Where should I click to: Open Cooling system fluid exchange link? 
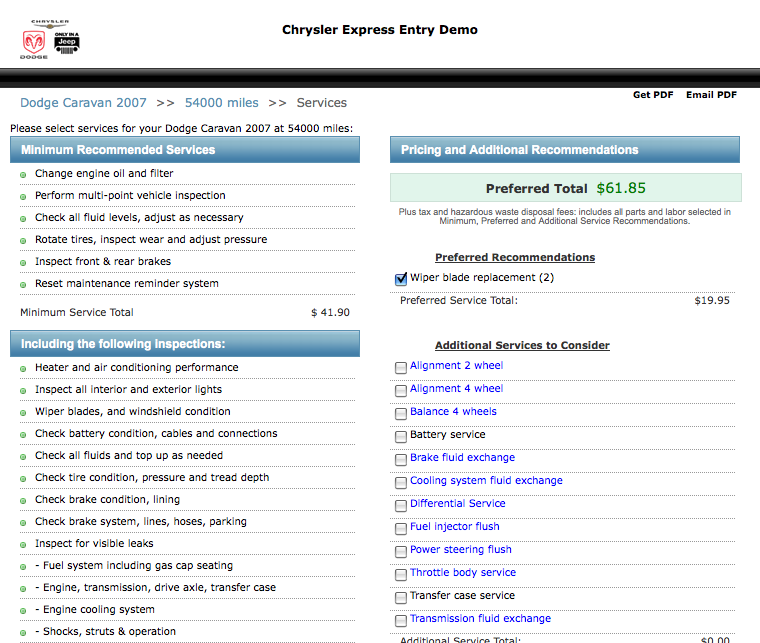tap(486, 481)
